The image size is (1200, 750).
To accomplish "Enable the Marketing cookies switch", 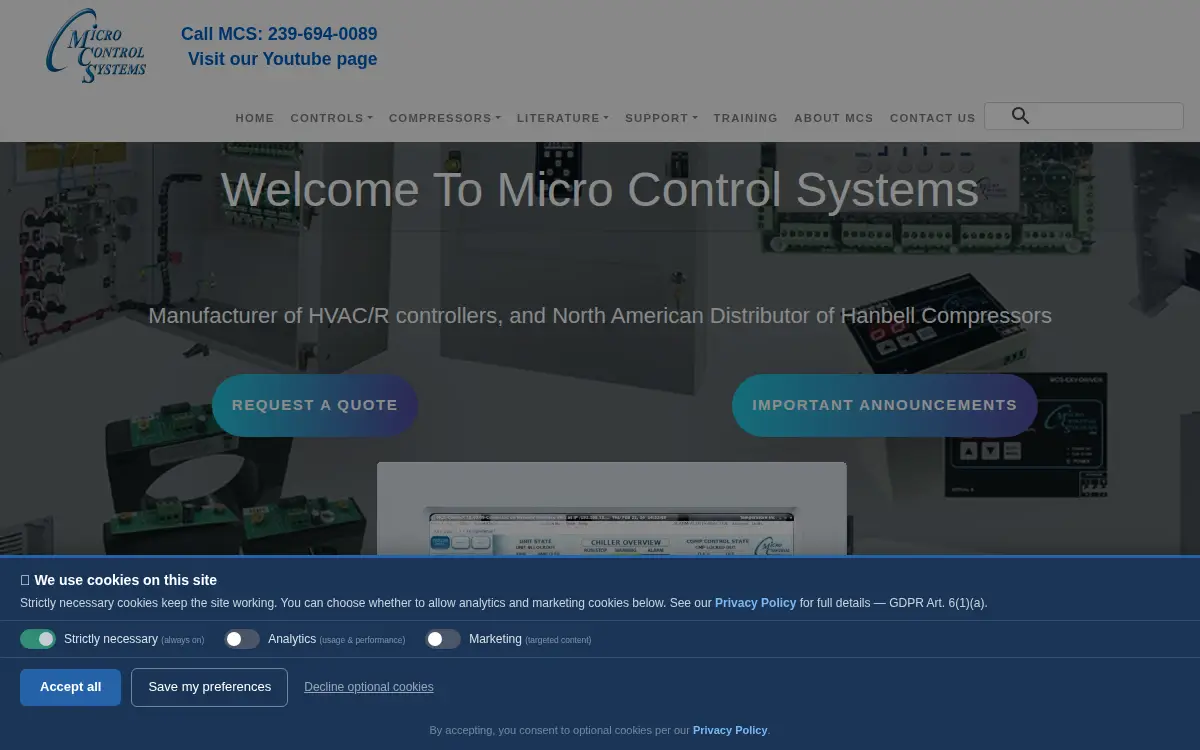I will pyautogui.click(x=443, y=639).
